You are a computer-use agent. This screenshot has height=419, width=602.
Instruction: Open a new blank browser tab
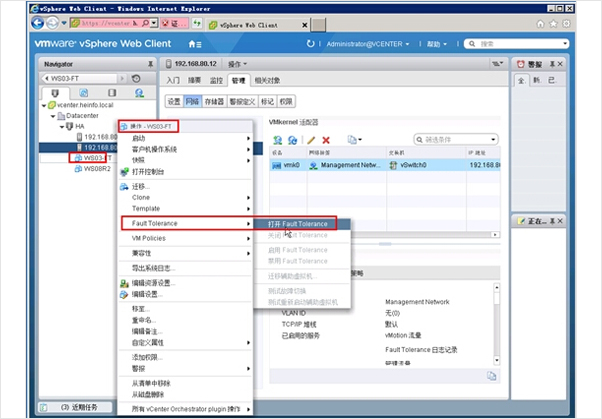[x=318, y=25]
